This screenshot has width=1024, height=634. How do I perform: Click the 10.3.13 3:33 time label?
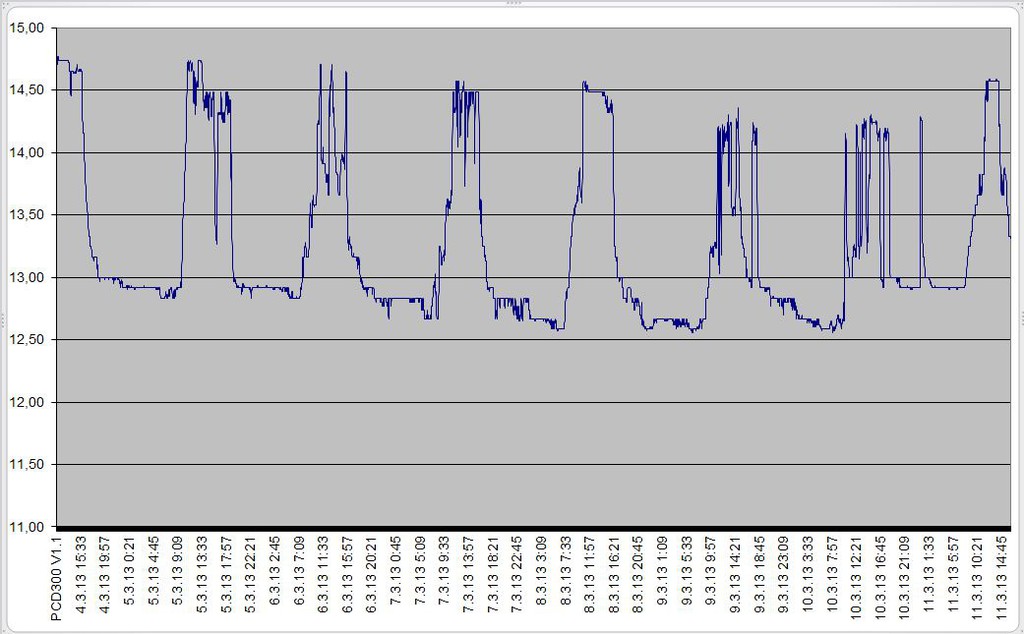click(x=807, y=575)
